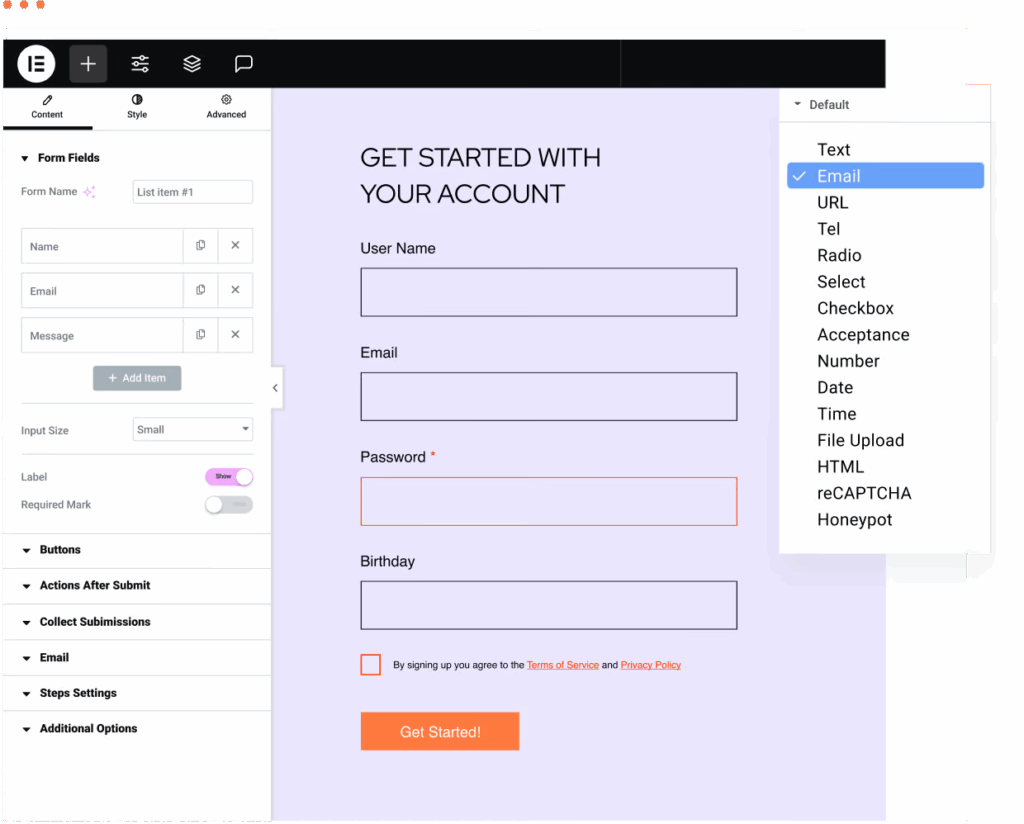
Task: Choose Date field type option
Action: pos(886,388)
